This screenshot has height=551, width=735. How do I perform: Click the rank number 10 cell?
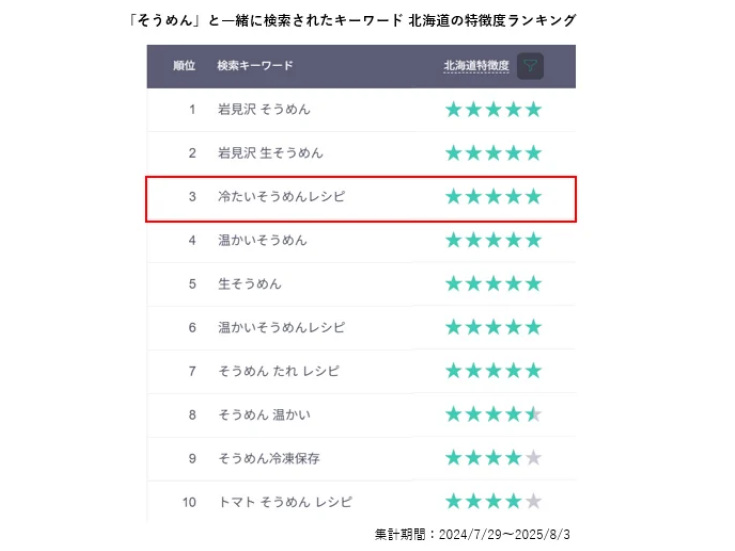tap(189, 502)
